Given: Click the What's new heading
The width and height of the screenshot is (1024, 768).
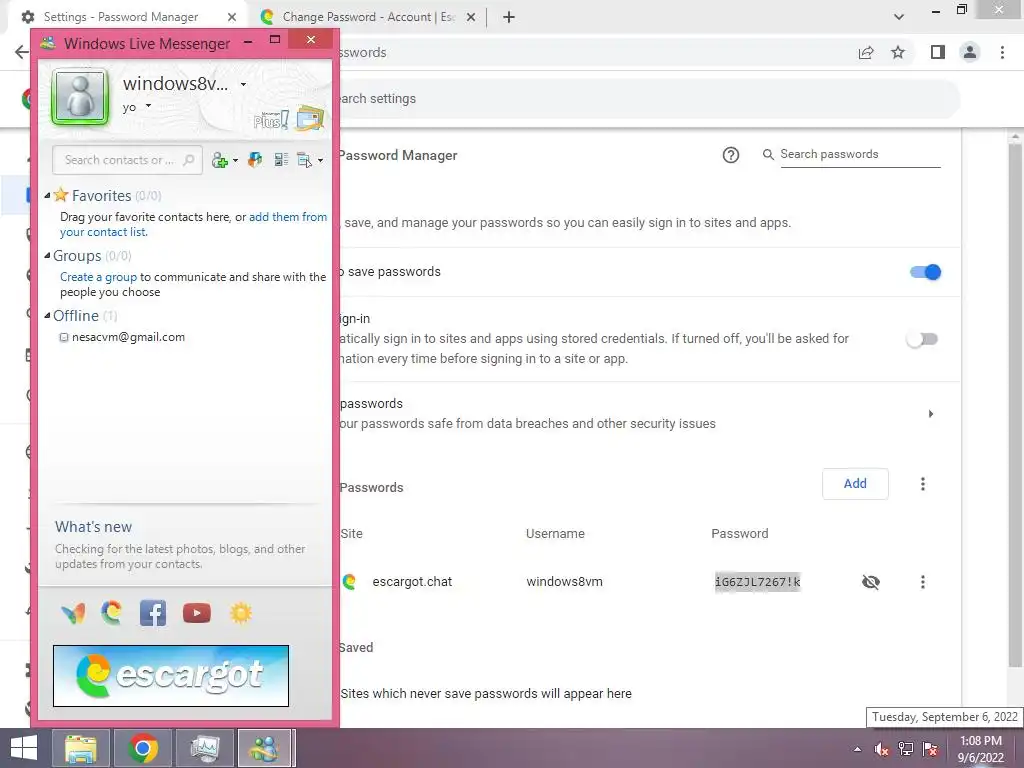Looking at the screenshot, I should (x=93, y=527).
